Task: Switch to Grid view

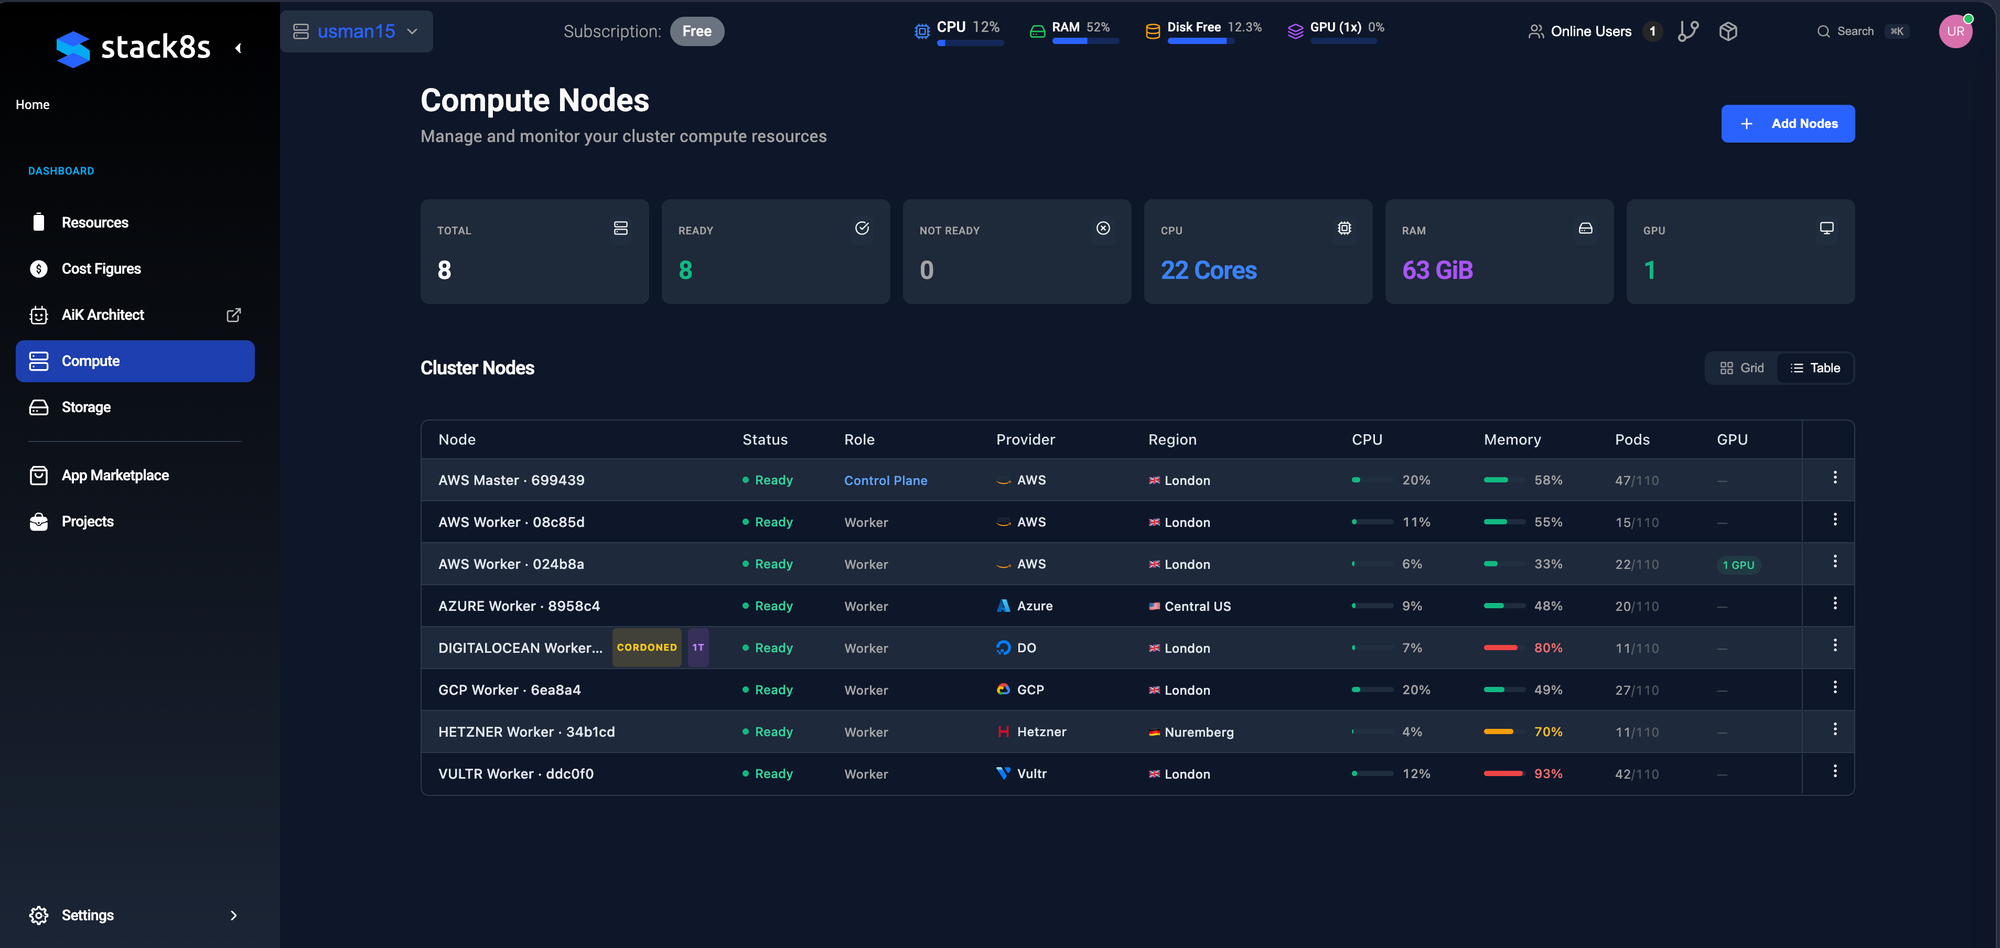Action: click(x=1742, y=368)
